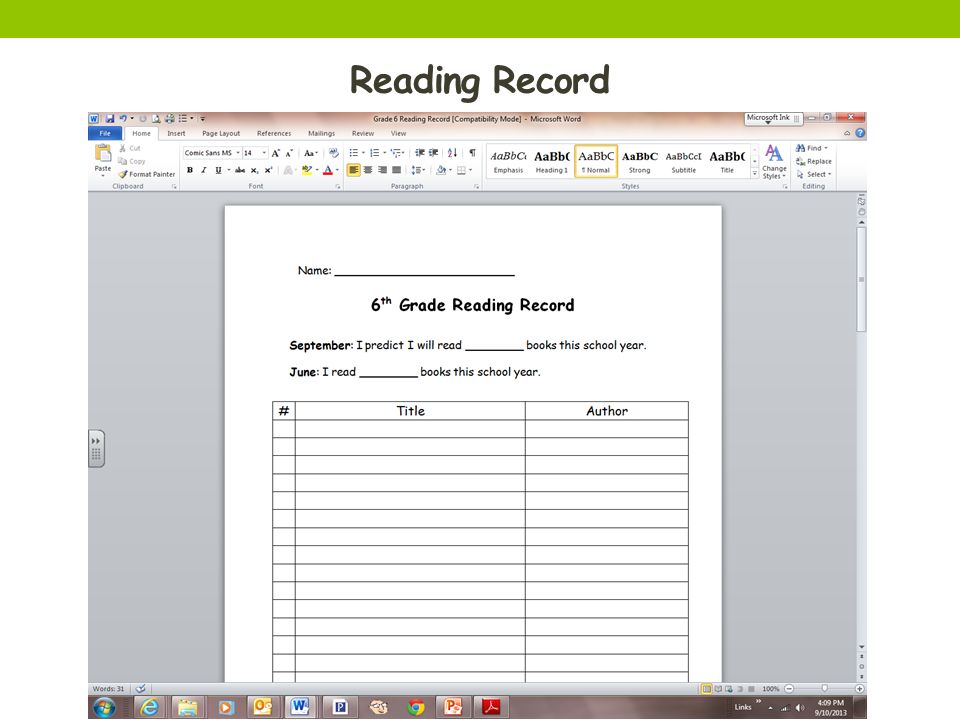Apply the Title style
This screenshot has height=720, width=960.
pos(727,162)
